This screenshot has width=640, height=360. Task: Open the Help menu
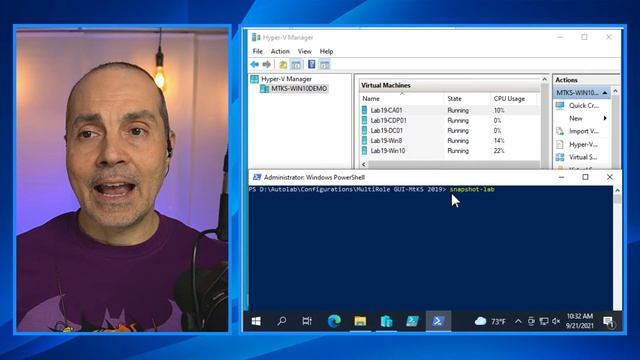coord(326,51)
